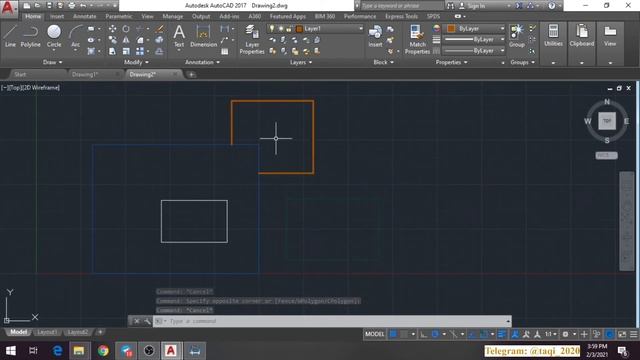Expand the Modify panel
The image size is (640, 360).
136,62
